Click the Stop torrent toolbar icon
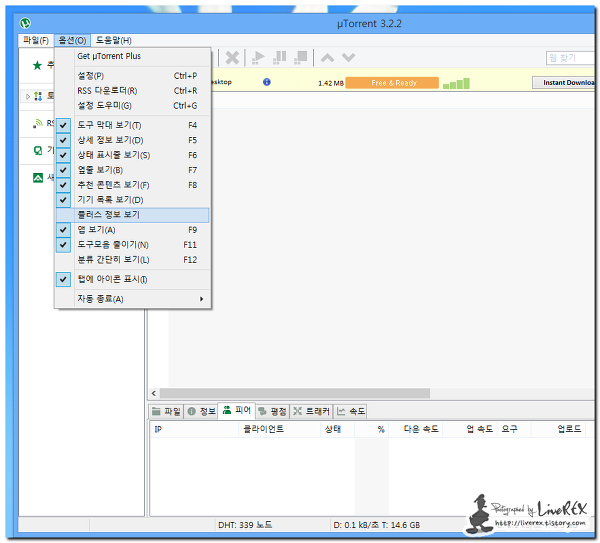This screenshot has height=543, width=600. click(x=301, y=57)
